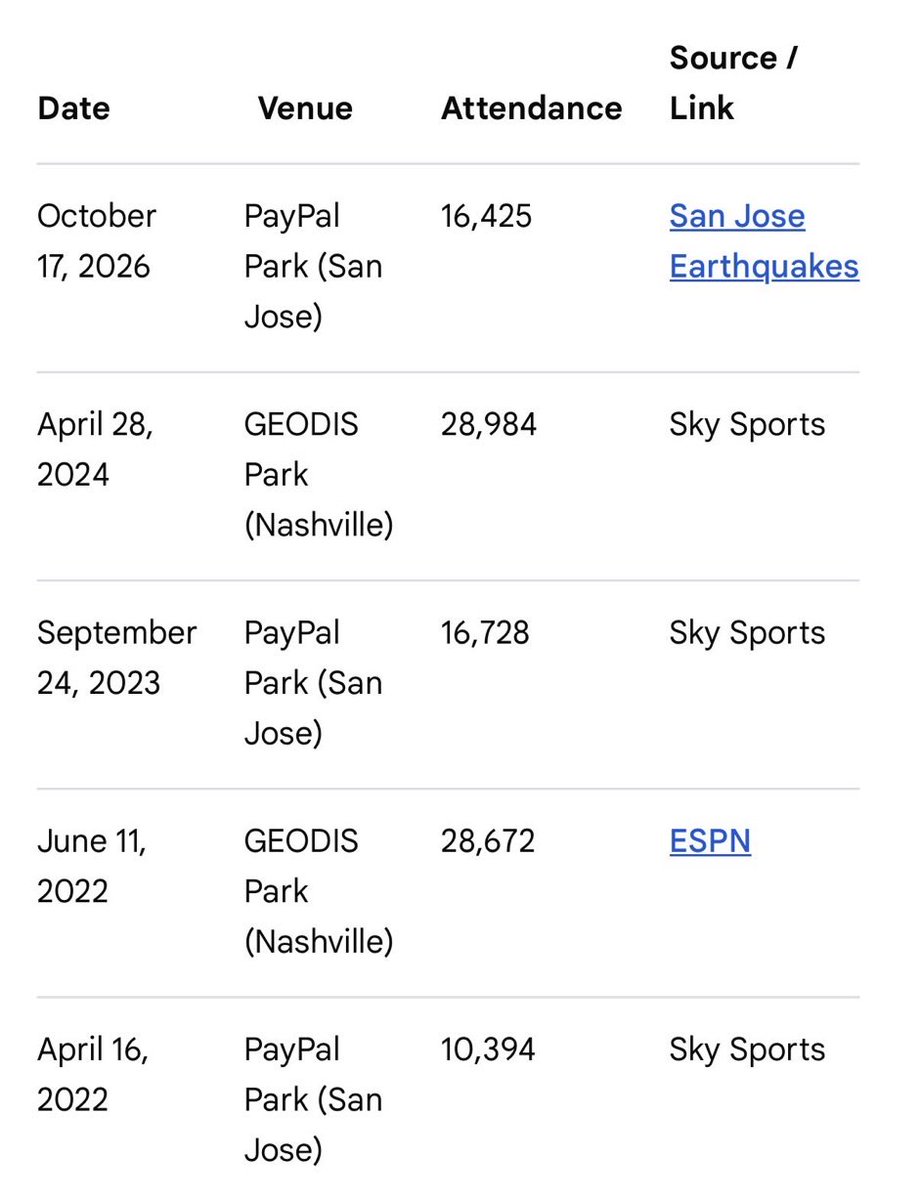Click the 28,672 attendance value

488,841
